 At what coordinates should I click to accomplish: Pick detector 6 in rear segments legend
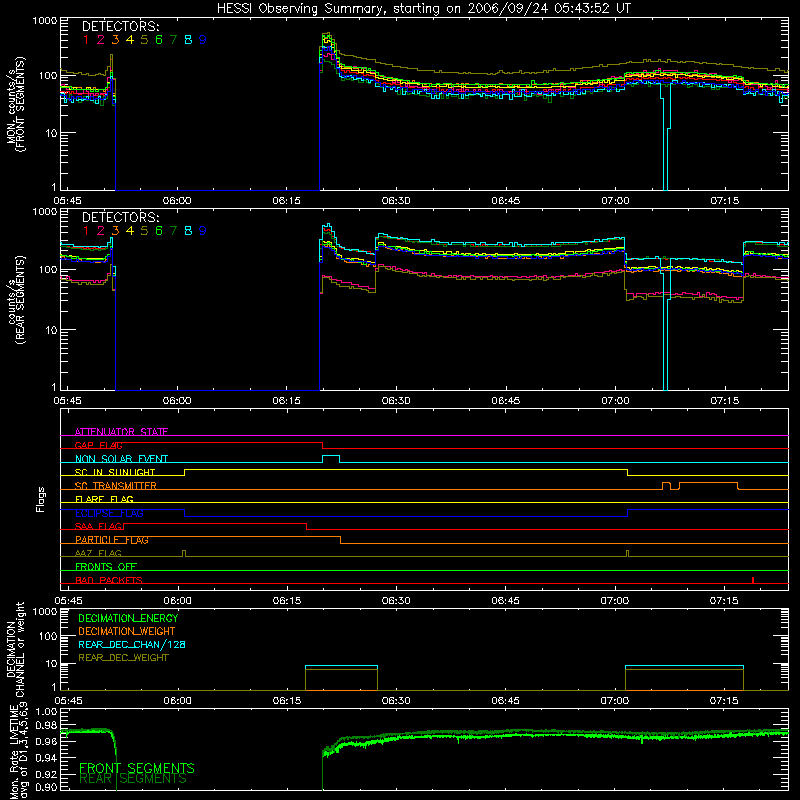(159, 231)
